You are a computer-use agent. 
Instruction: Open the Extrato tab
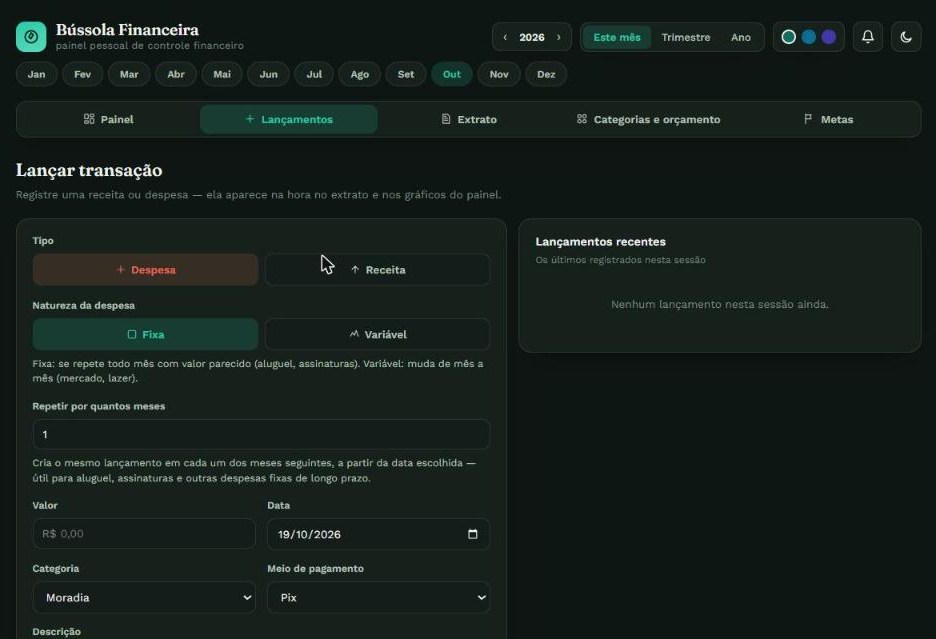tap(469, 119)
